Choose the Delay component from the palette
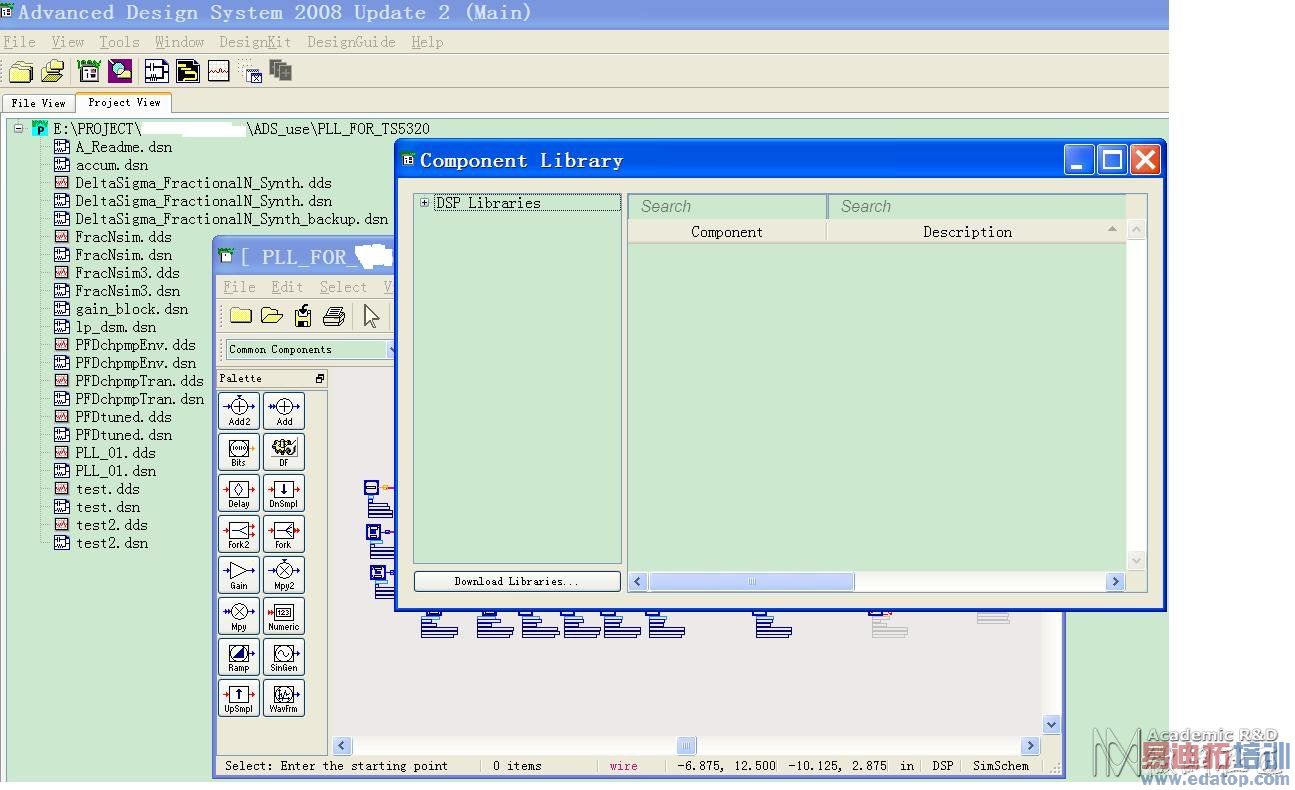 point(239,493)
